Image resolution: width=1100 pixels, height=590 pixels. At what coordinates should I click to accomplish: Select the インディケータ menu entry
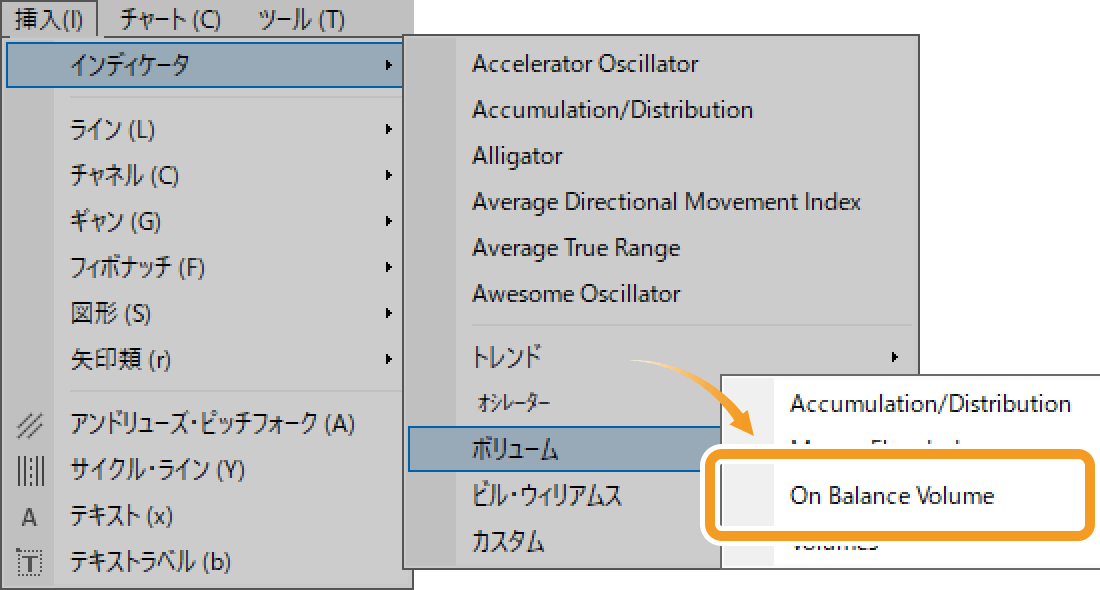[x=204, y=65]
